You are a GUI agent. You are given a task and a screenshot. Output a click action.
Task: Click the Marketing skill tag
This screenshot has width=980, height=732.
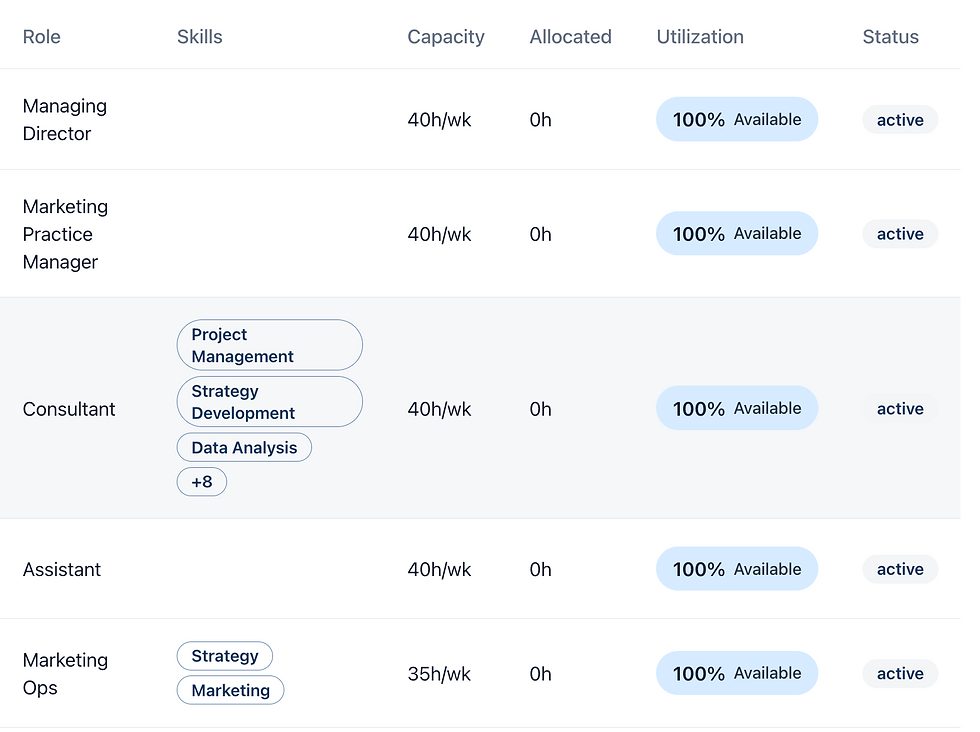click(x=231, y=690)
